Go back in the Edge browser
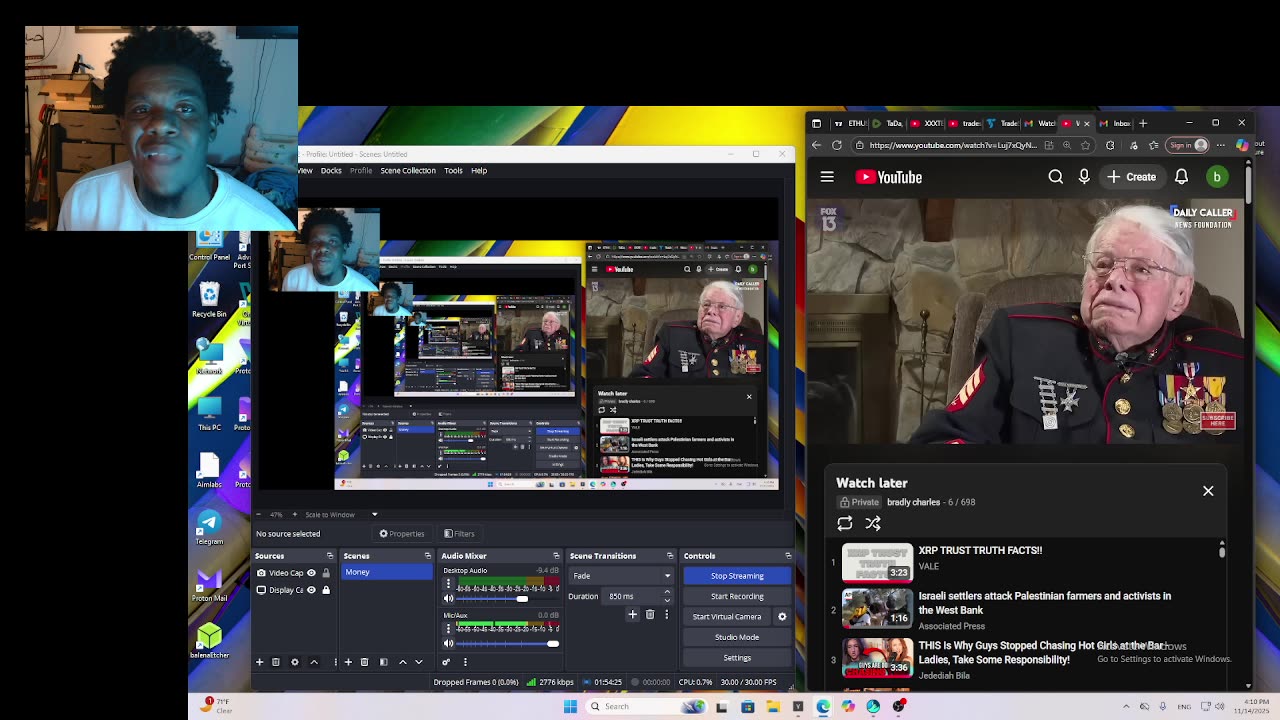The width and height of the screenshot is (1280, 720). [816, 145]
